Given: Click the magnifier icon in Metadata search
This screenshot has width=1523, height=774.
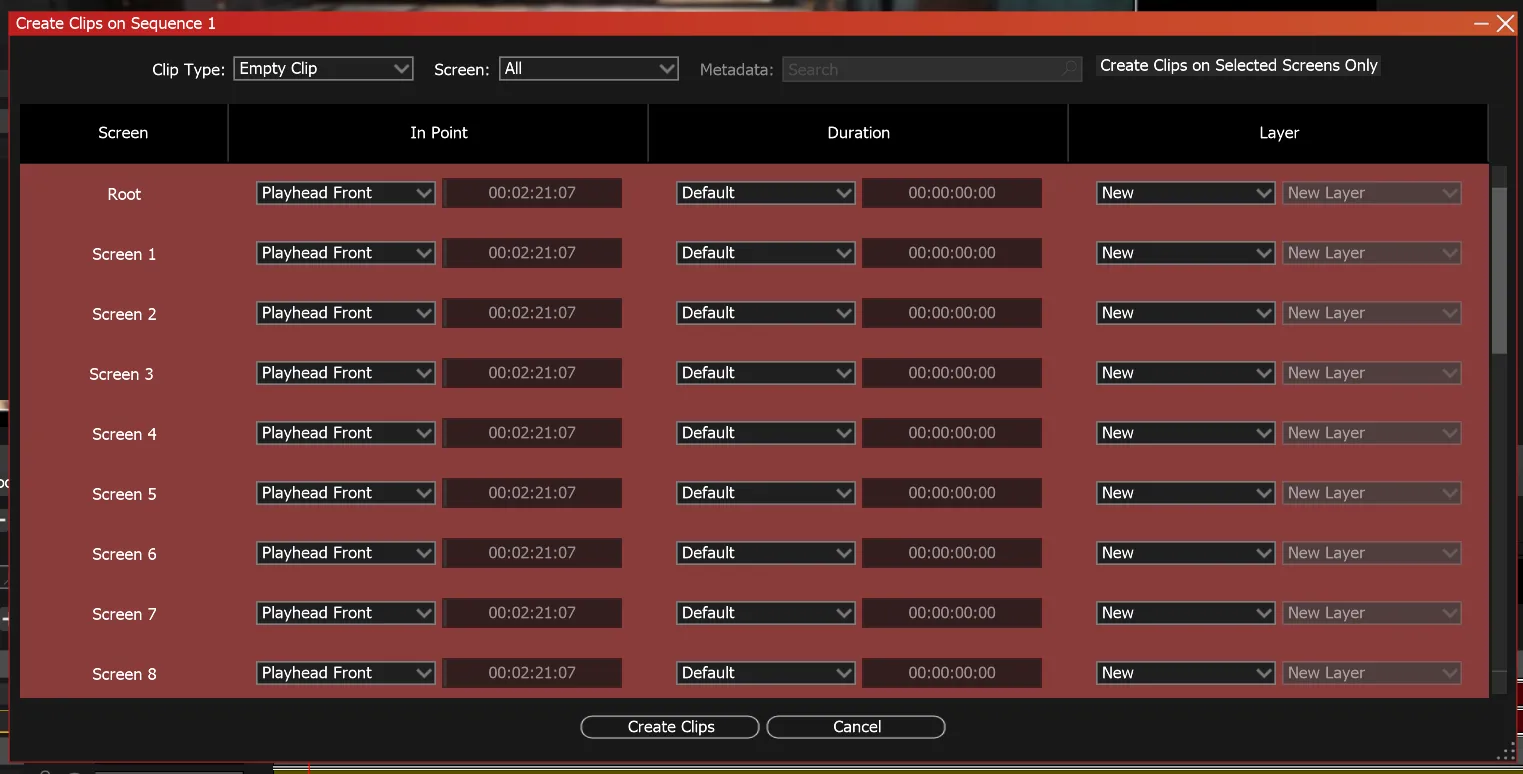Looking at the screenshot, I should (x=1070, y=69).
